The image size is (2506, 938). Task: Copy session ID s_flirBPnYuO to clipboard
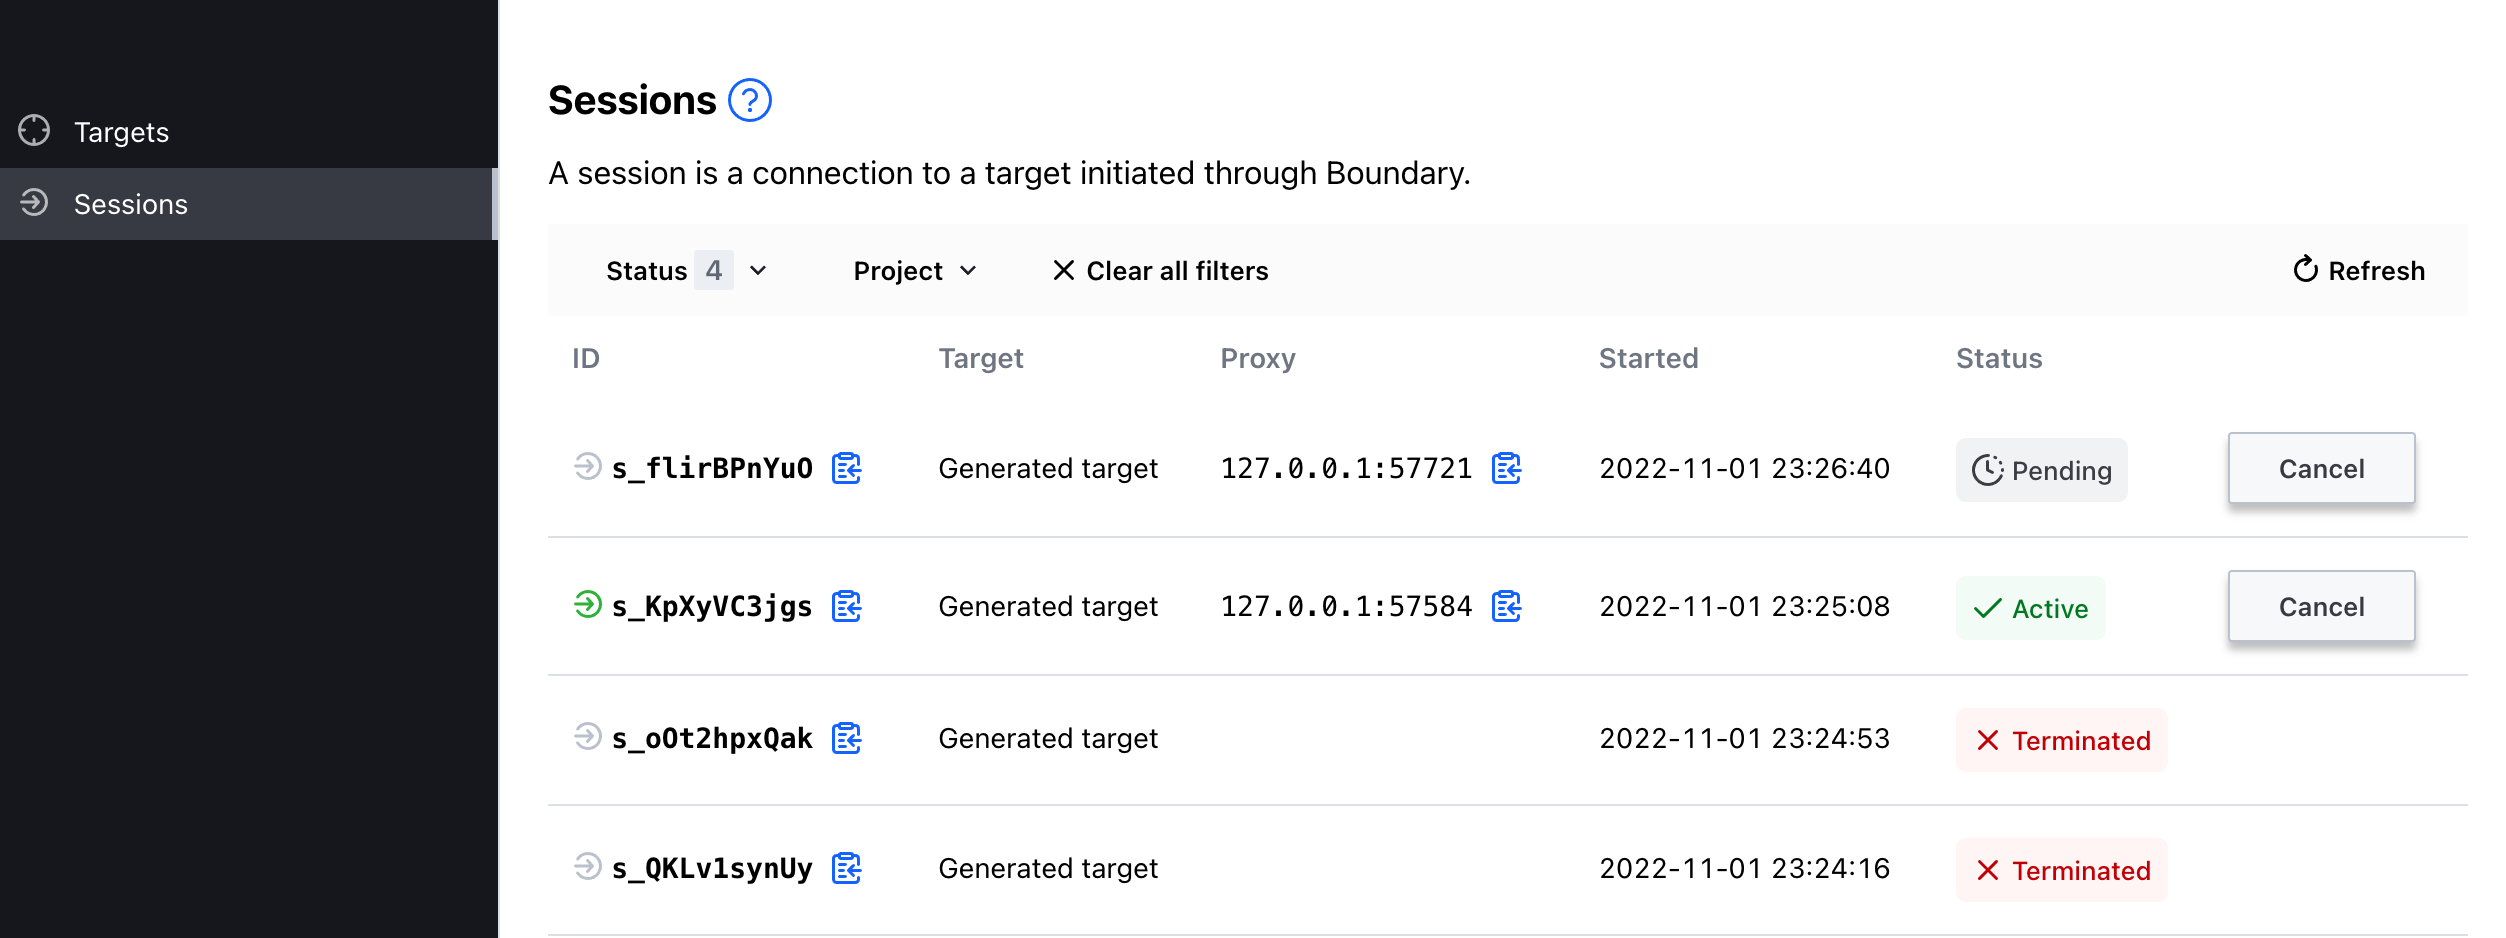pos(847,468)
